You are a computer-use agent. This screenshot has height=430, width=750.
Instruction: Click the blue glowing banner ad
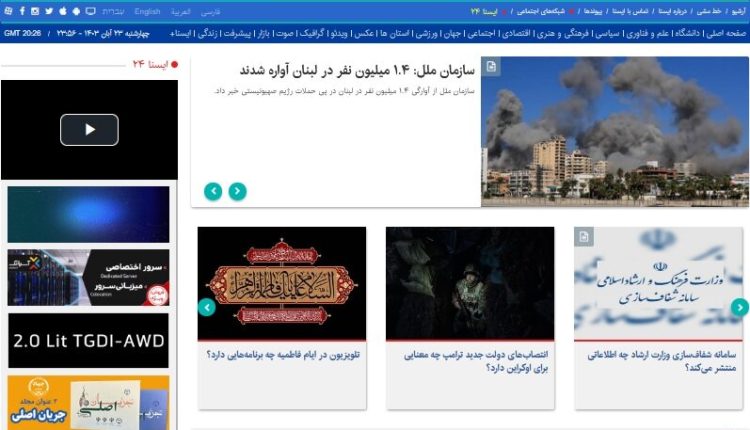[x=88, y=214]
